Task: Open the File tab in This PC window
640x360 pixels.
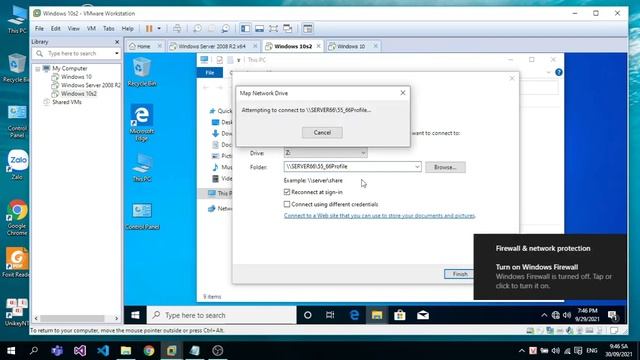Action: 210,73
